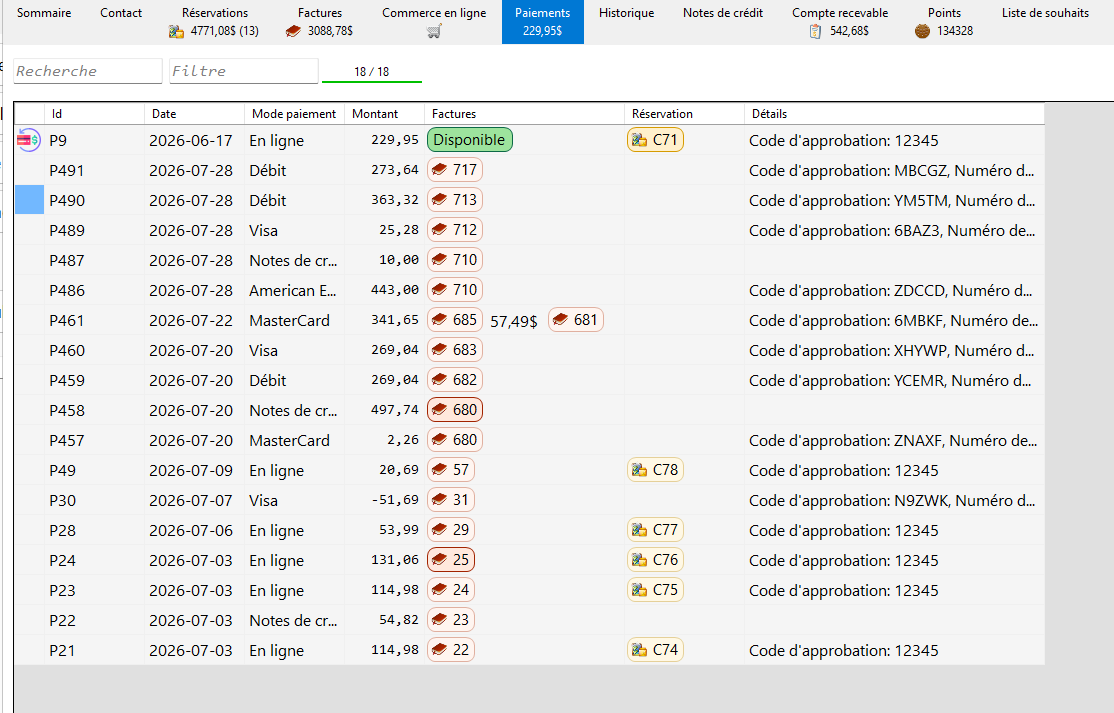Open reservation badge C78
The image size is (1114, 713).
655,469
